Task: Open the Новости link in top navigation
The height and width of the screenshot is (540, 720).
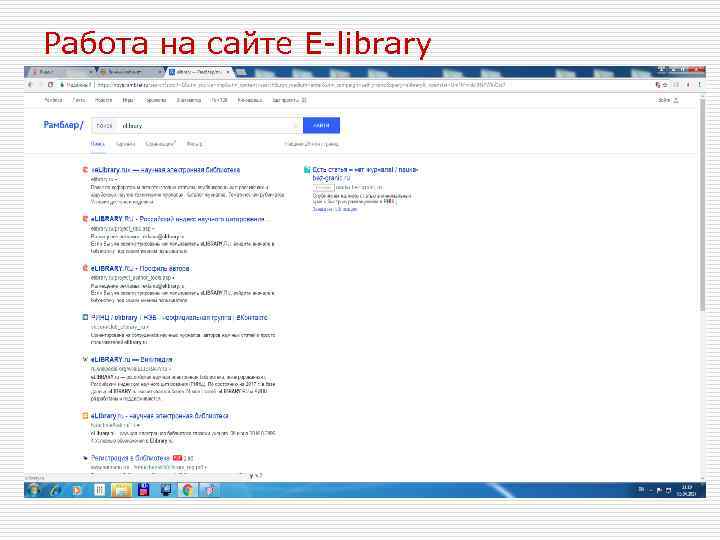Action: 103,100
